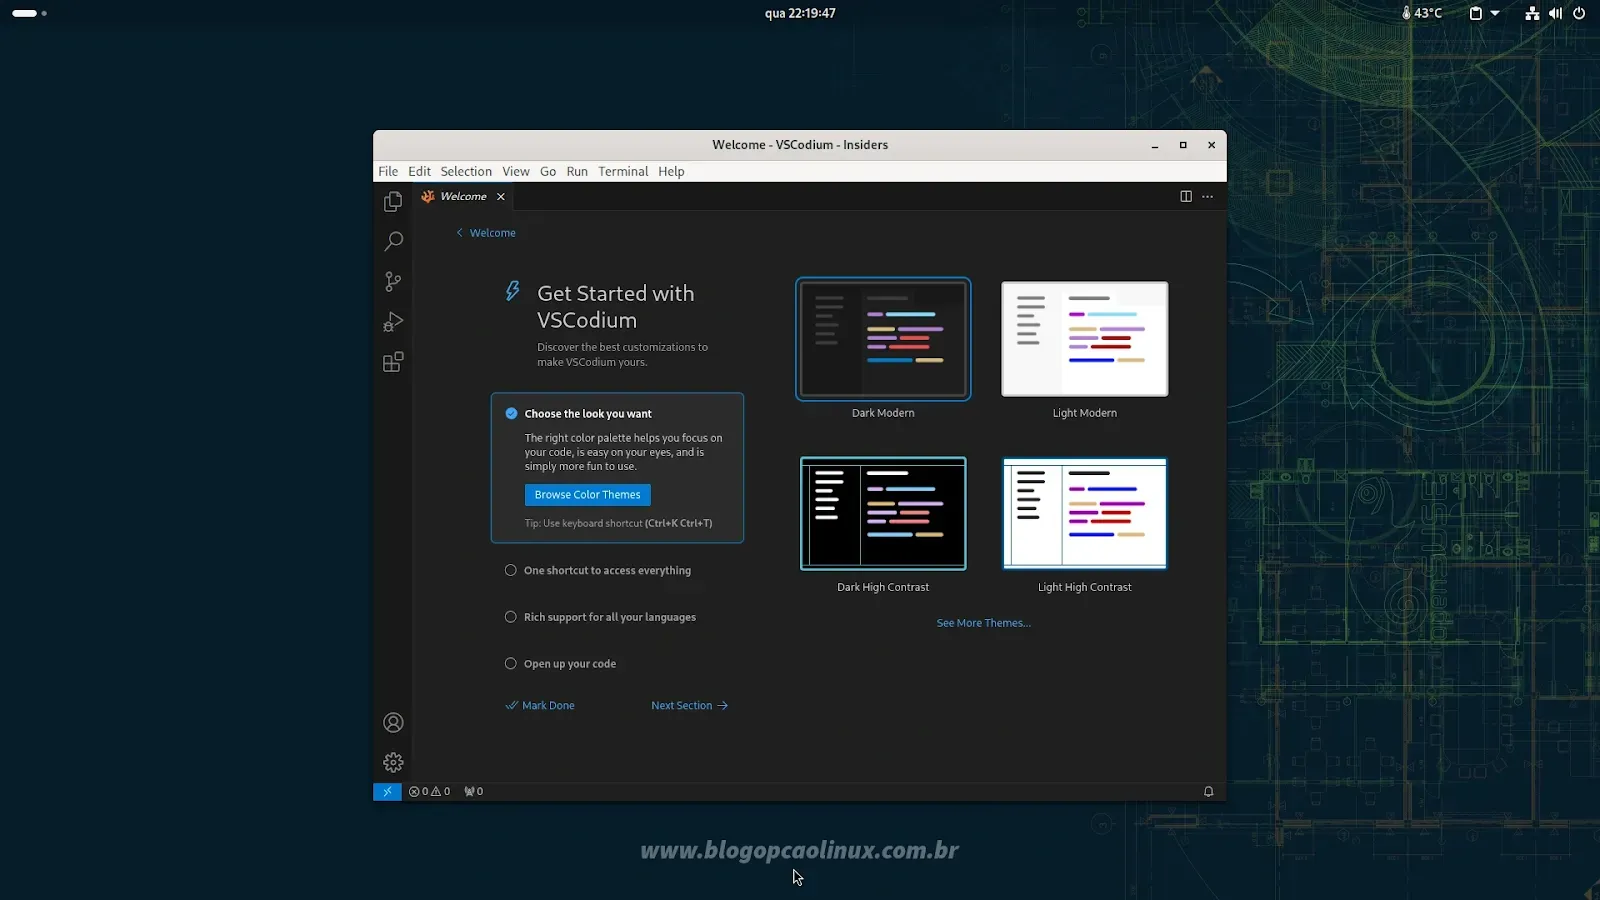The width and height of the screenshot is (1600, 900).
Task: Open notifications bell in status bar
Action: [x=1208, y=791]
